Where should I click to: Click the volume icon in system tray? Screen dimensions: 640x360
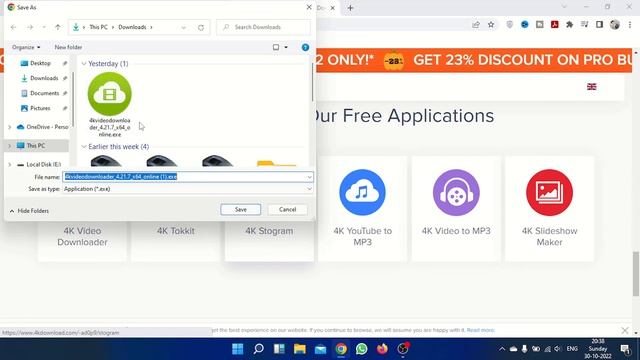(558, 349)
